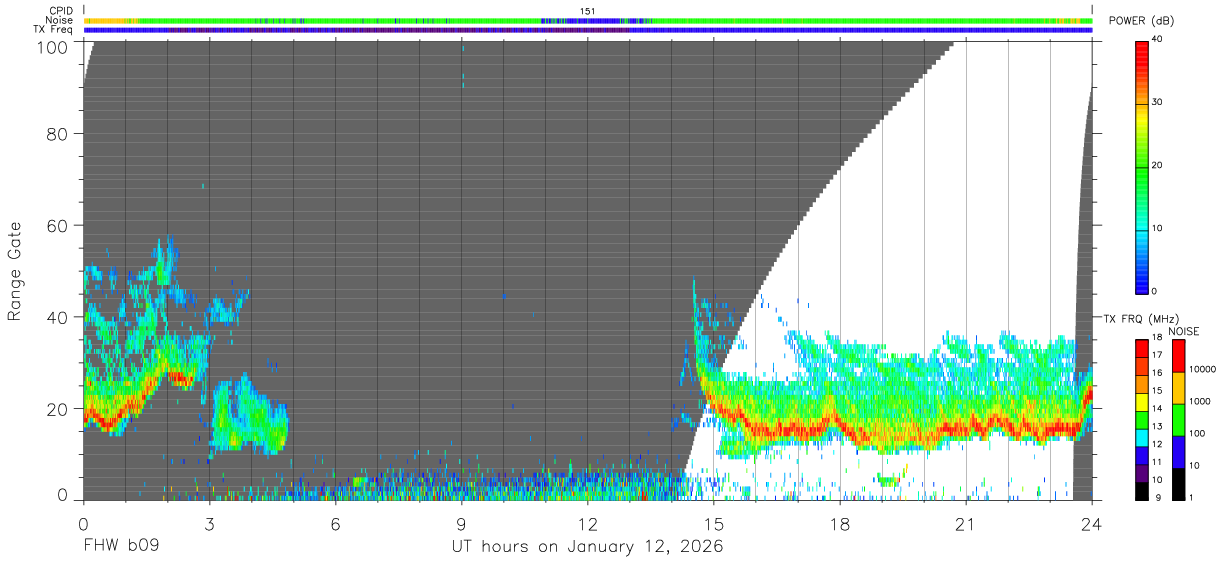Image resolution: width=1228 pixels, height=567 pixels.
Task: Click range gate tick label 40
Action: pyautogui.click(x=58, y=317)
